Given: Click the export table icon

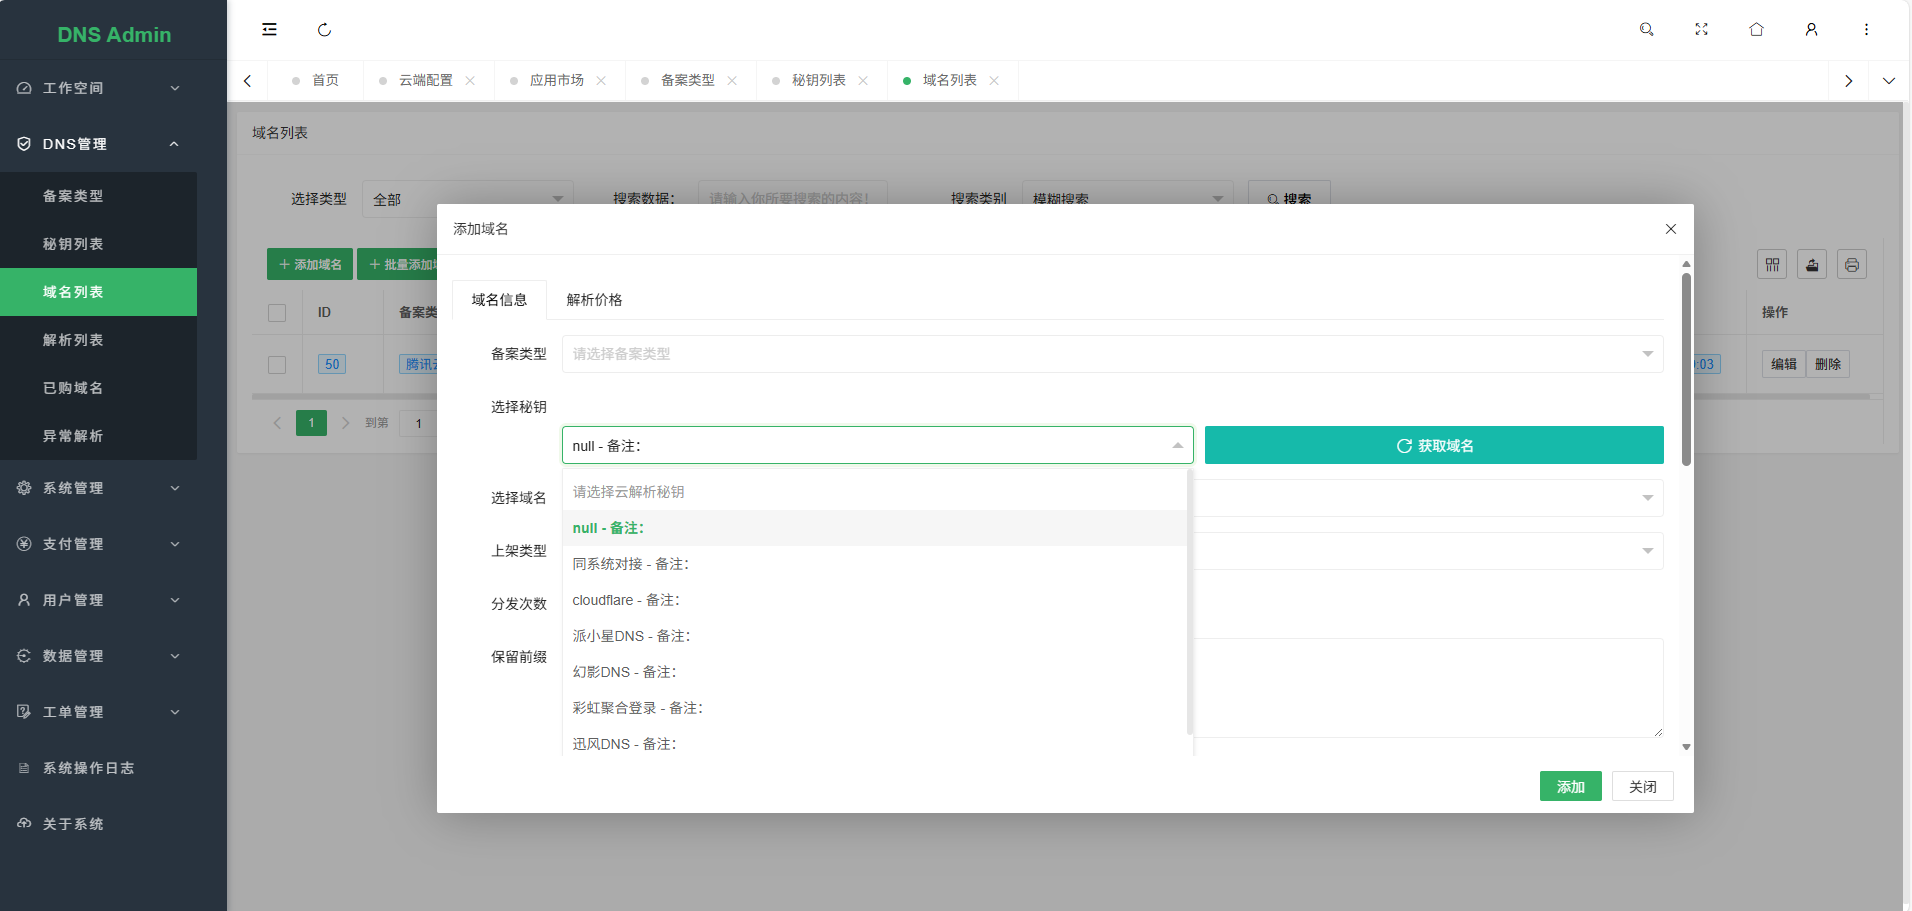Looking at the screenshot, I should 1811,265.
